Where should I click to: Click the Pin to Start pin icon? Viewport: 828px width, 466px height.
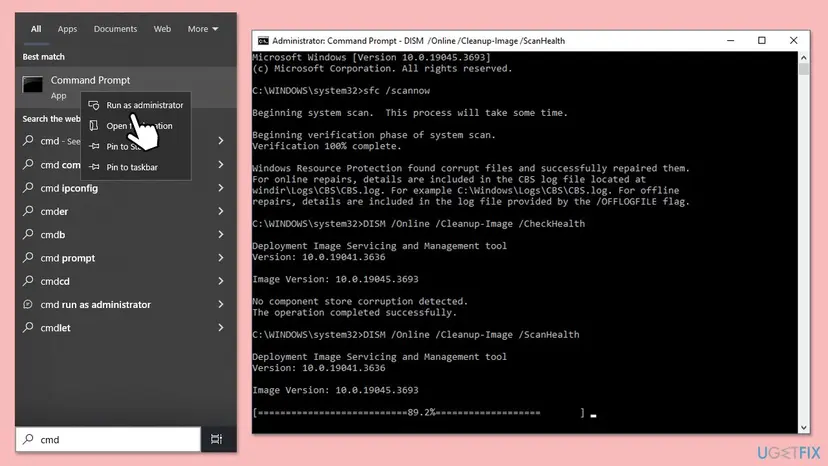pos(94,146)
